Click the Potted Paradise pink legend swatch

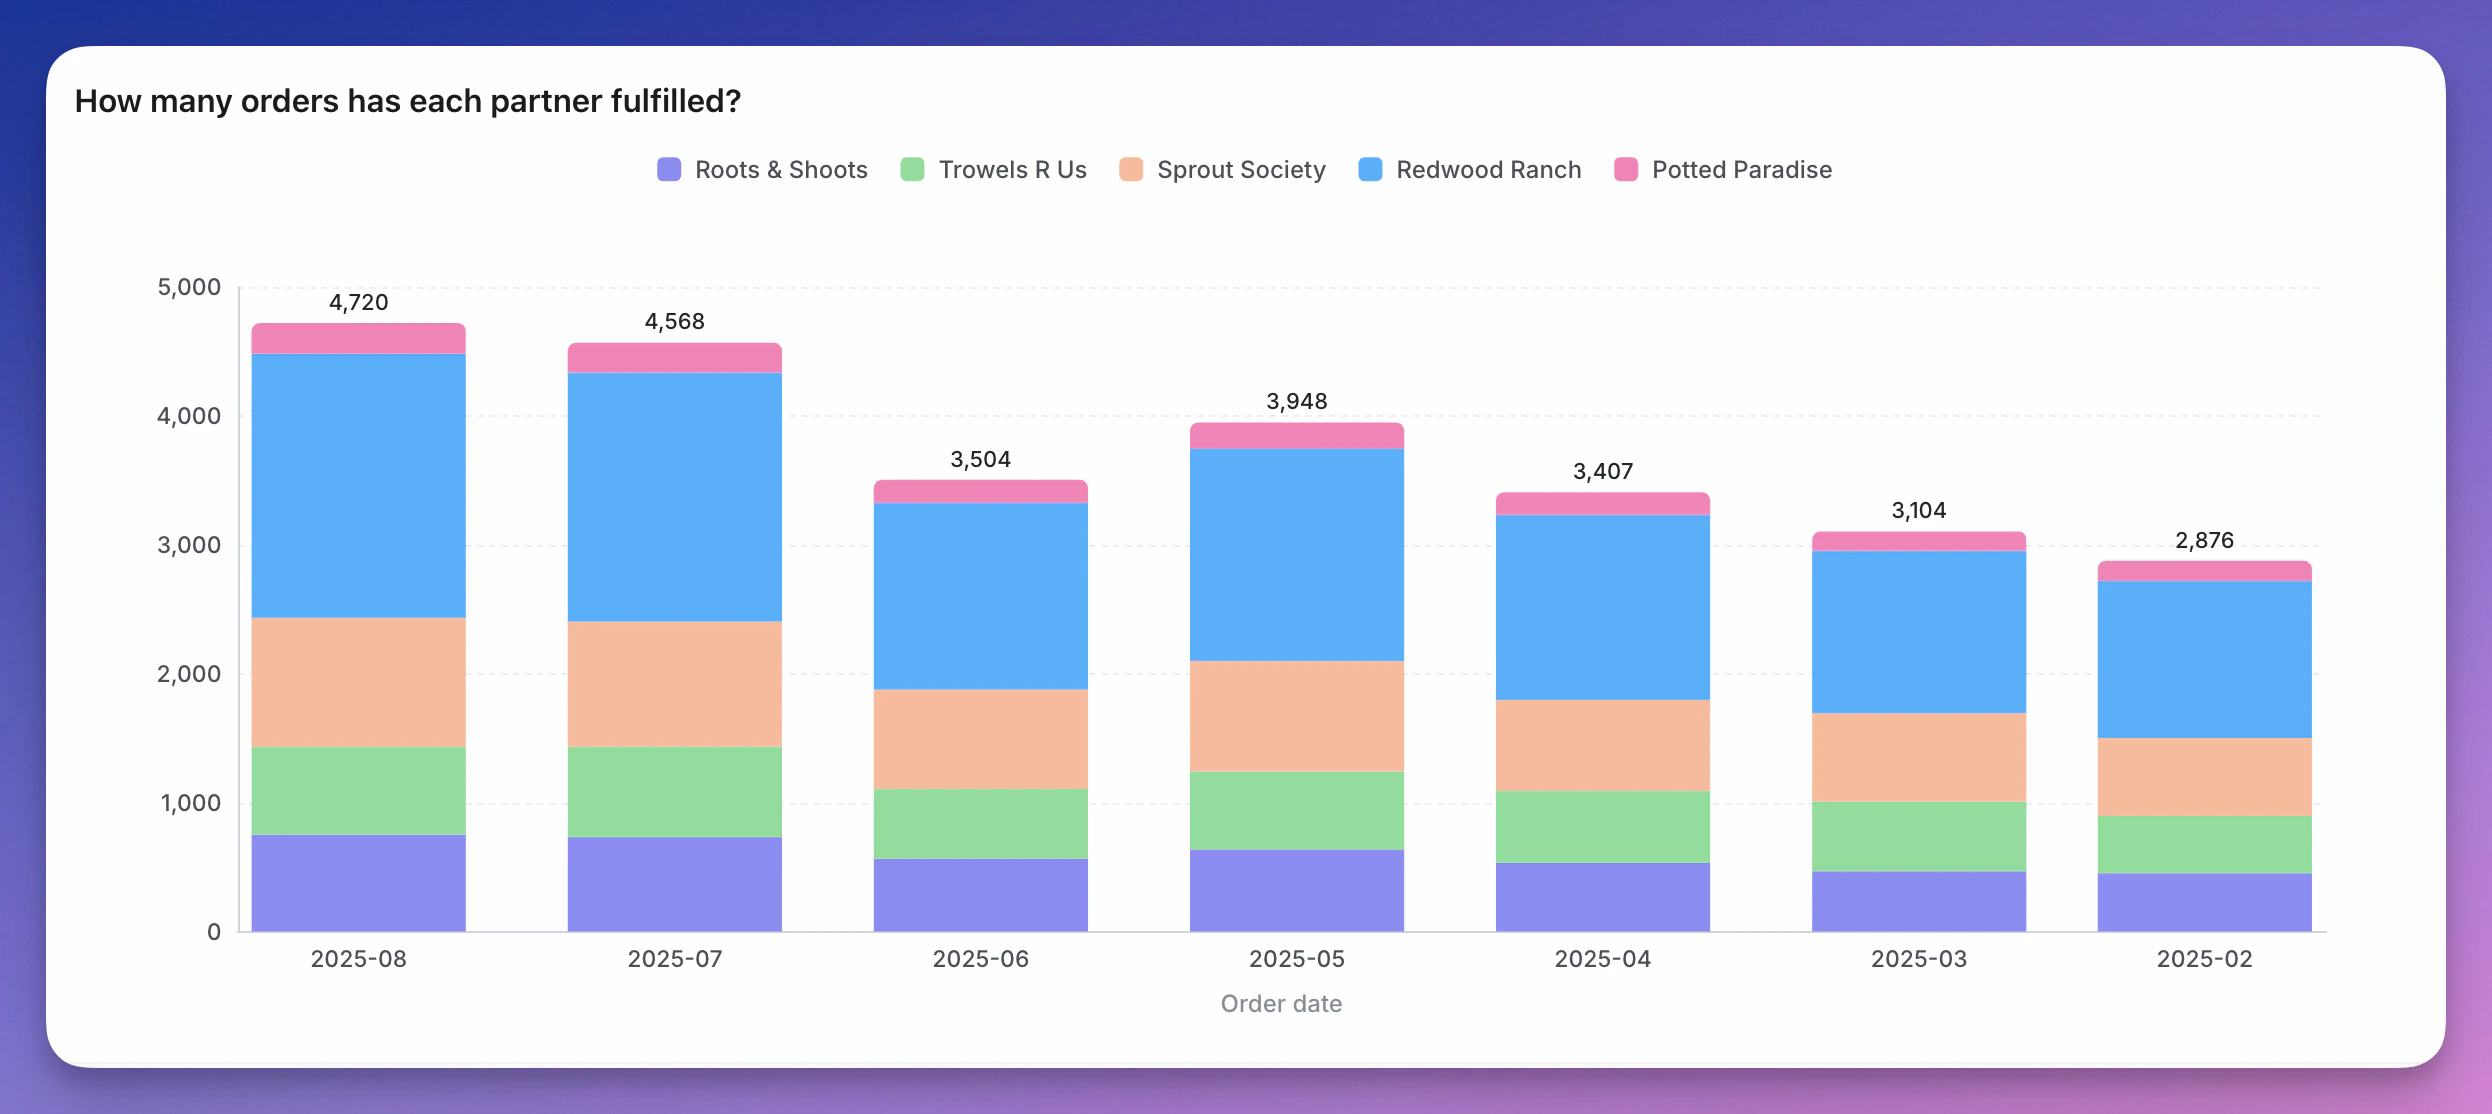click(1626, 170)
